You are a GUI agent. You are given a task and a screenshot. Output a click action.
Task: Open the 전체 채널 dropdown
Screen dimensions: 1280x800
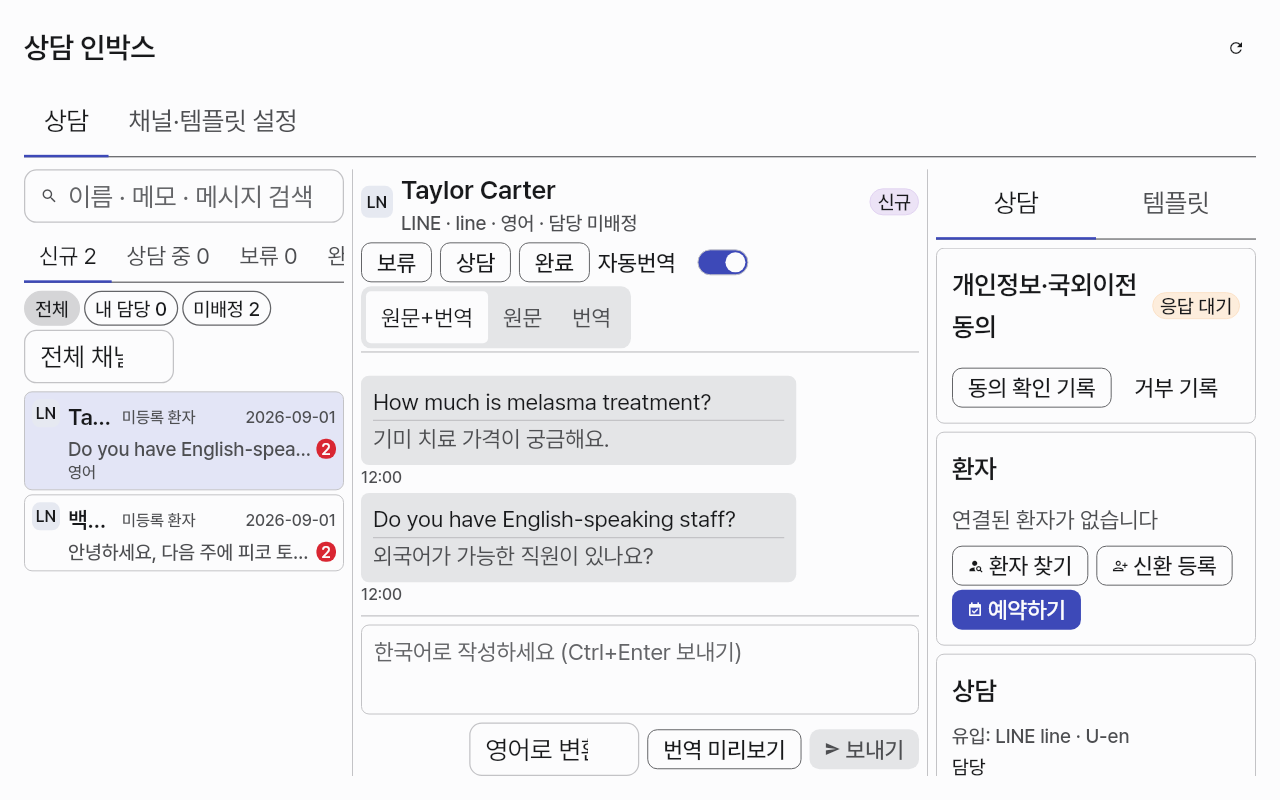click(x=99, y=357)
